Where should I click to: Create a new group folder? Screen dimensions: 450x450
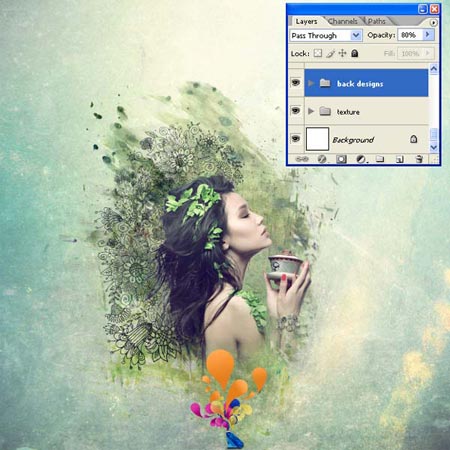[x=380, y=159]
